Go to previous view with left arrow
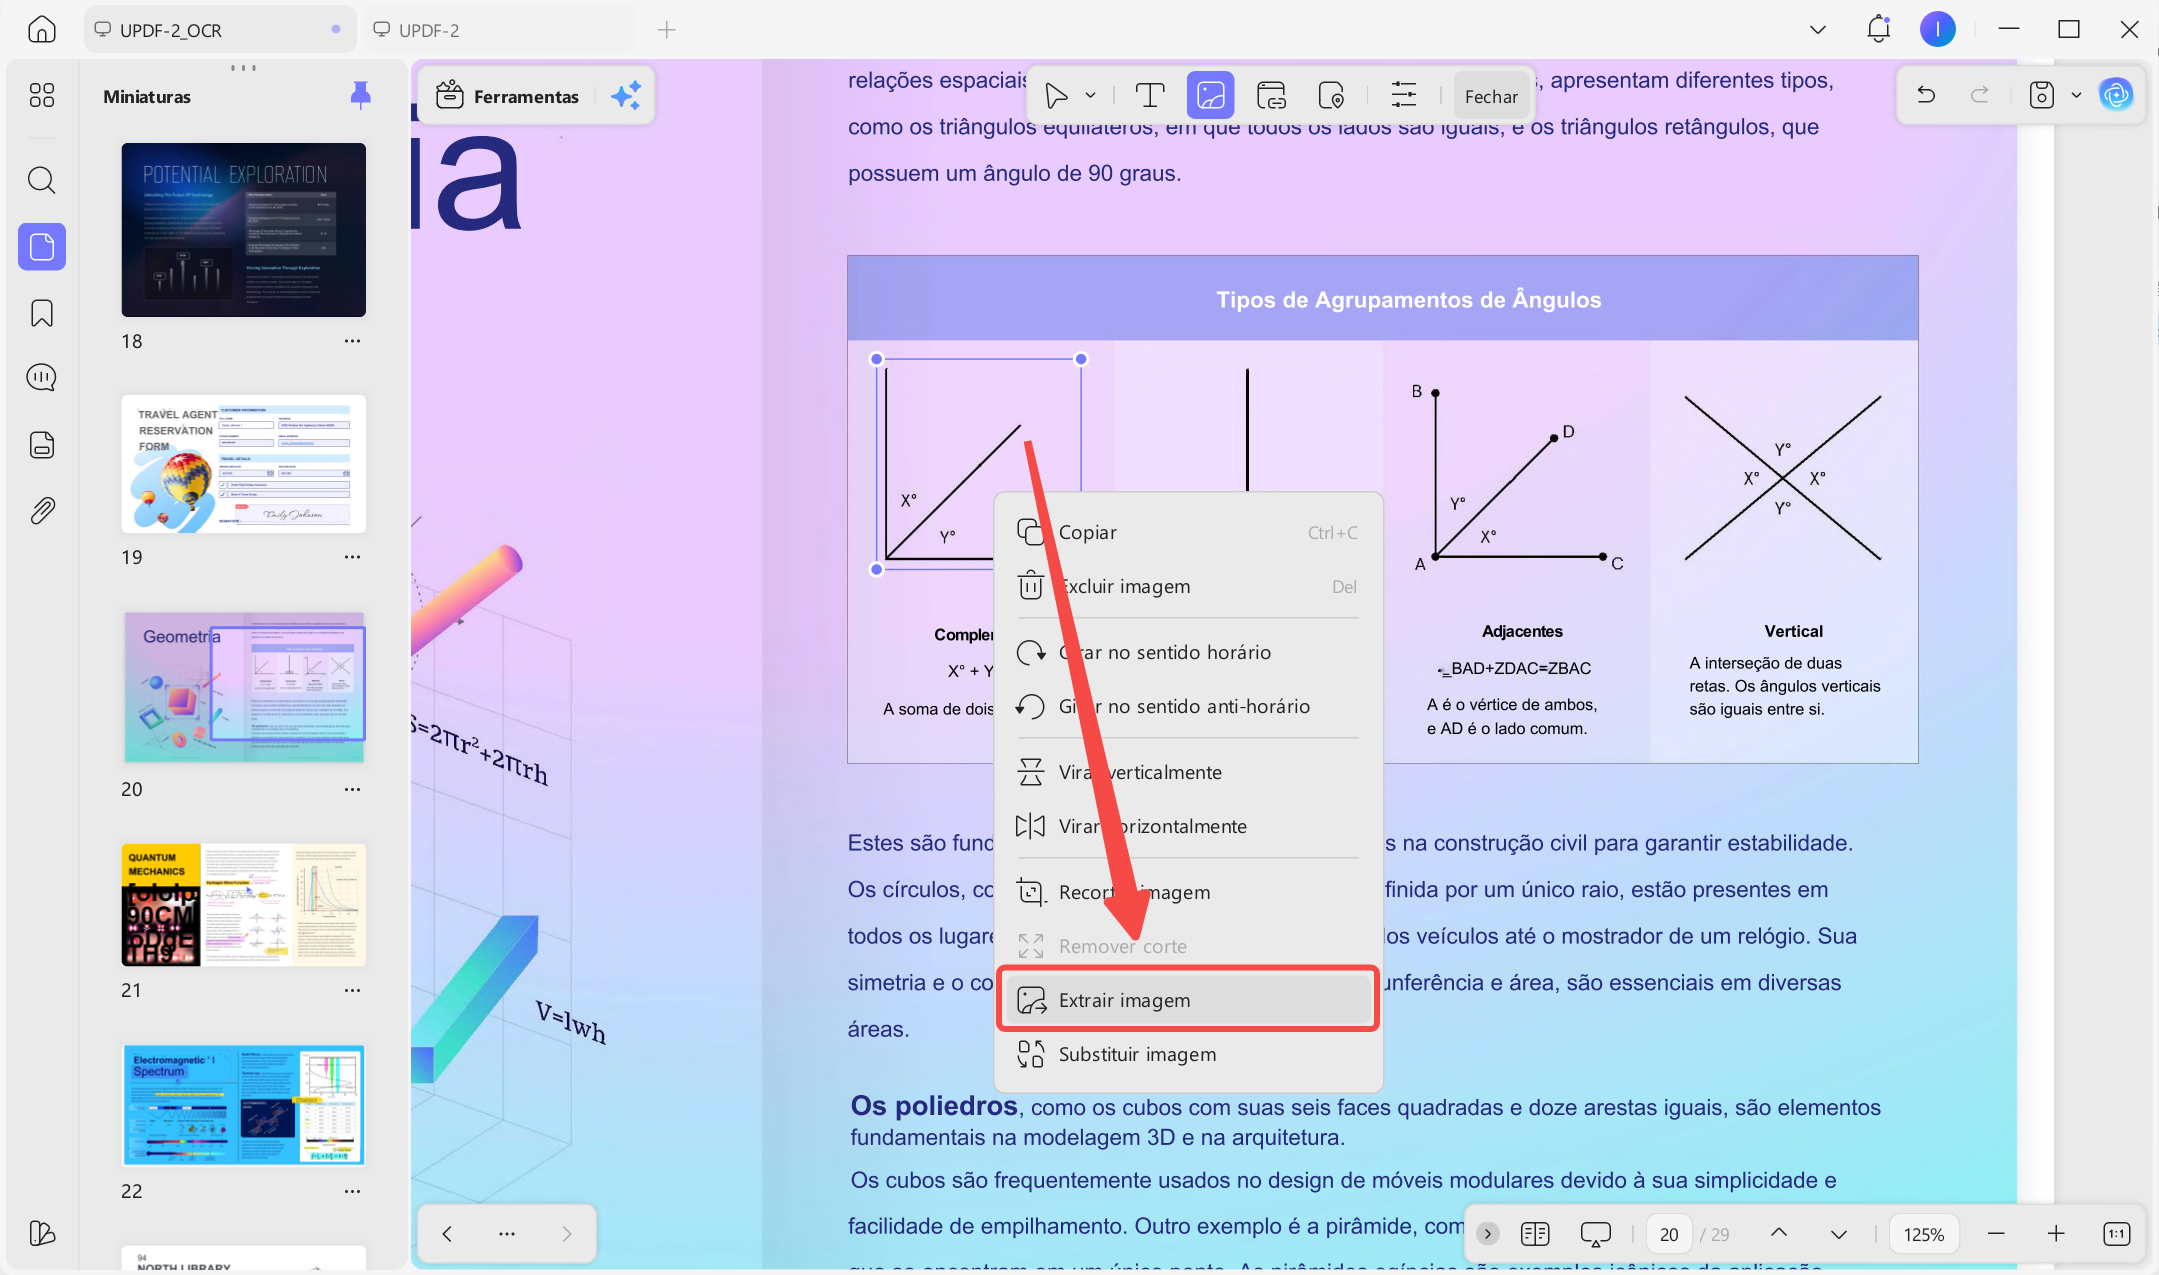Screen dimensions: 2159x1275 pyautogui.click(x=448, y=1234)
